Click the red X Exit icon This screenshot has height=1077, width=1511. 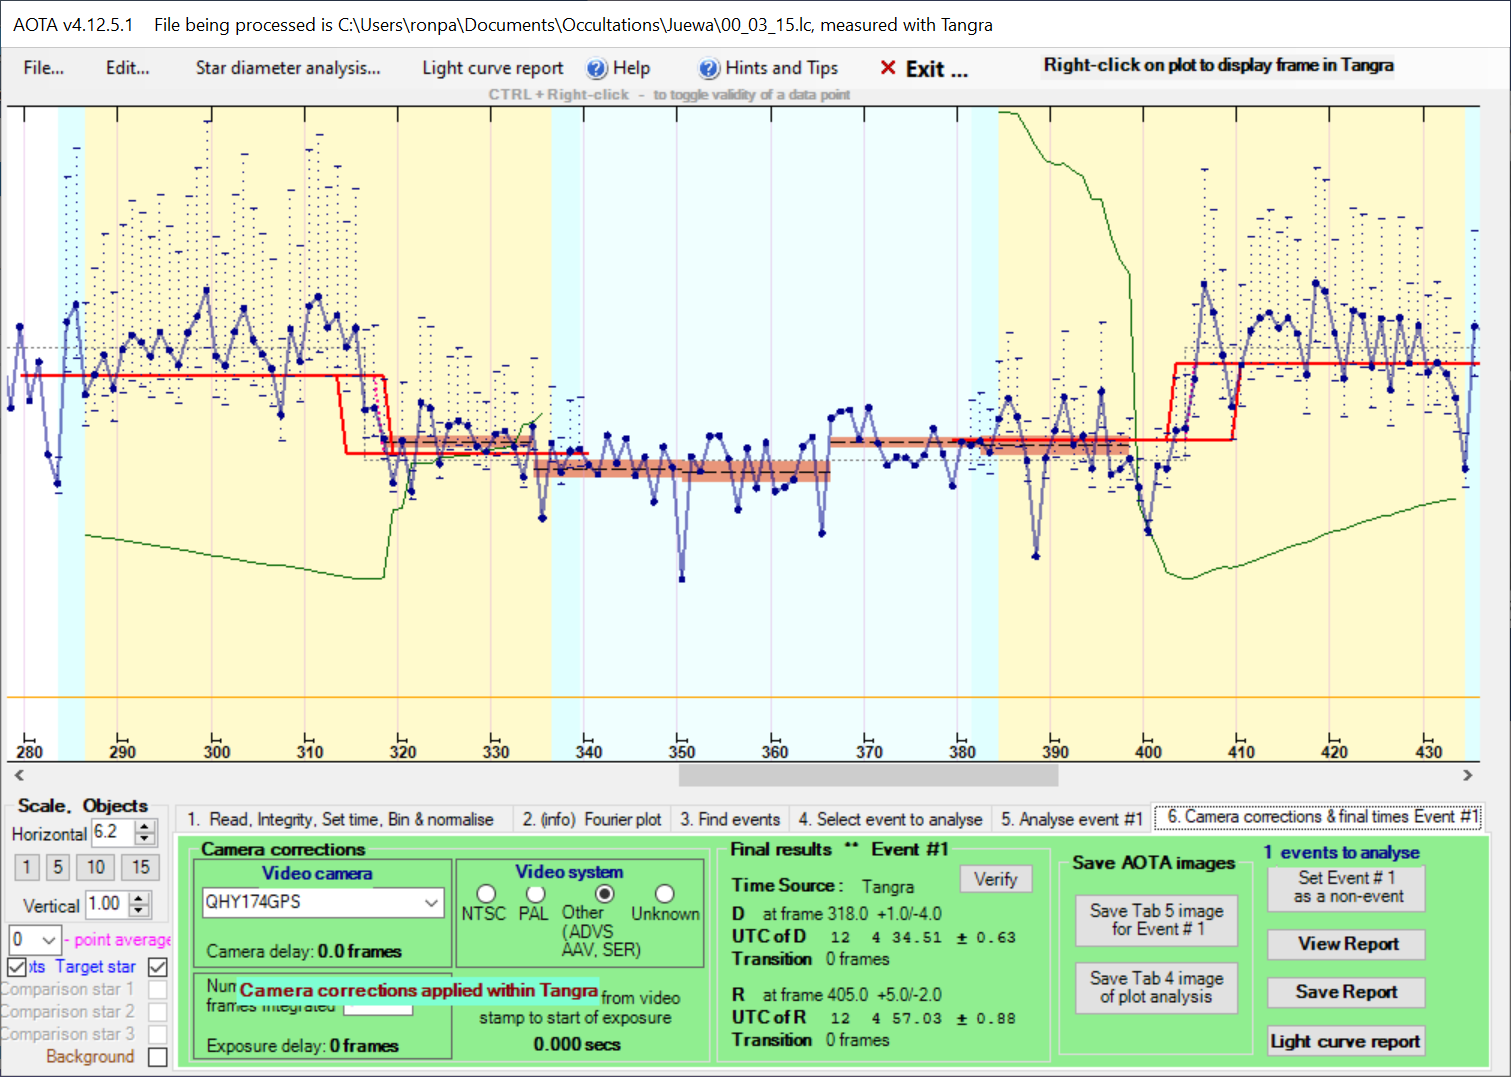click(x=888, y=68)
